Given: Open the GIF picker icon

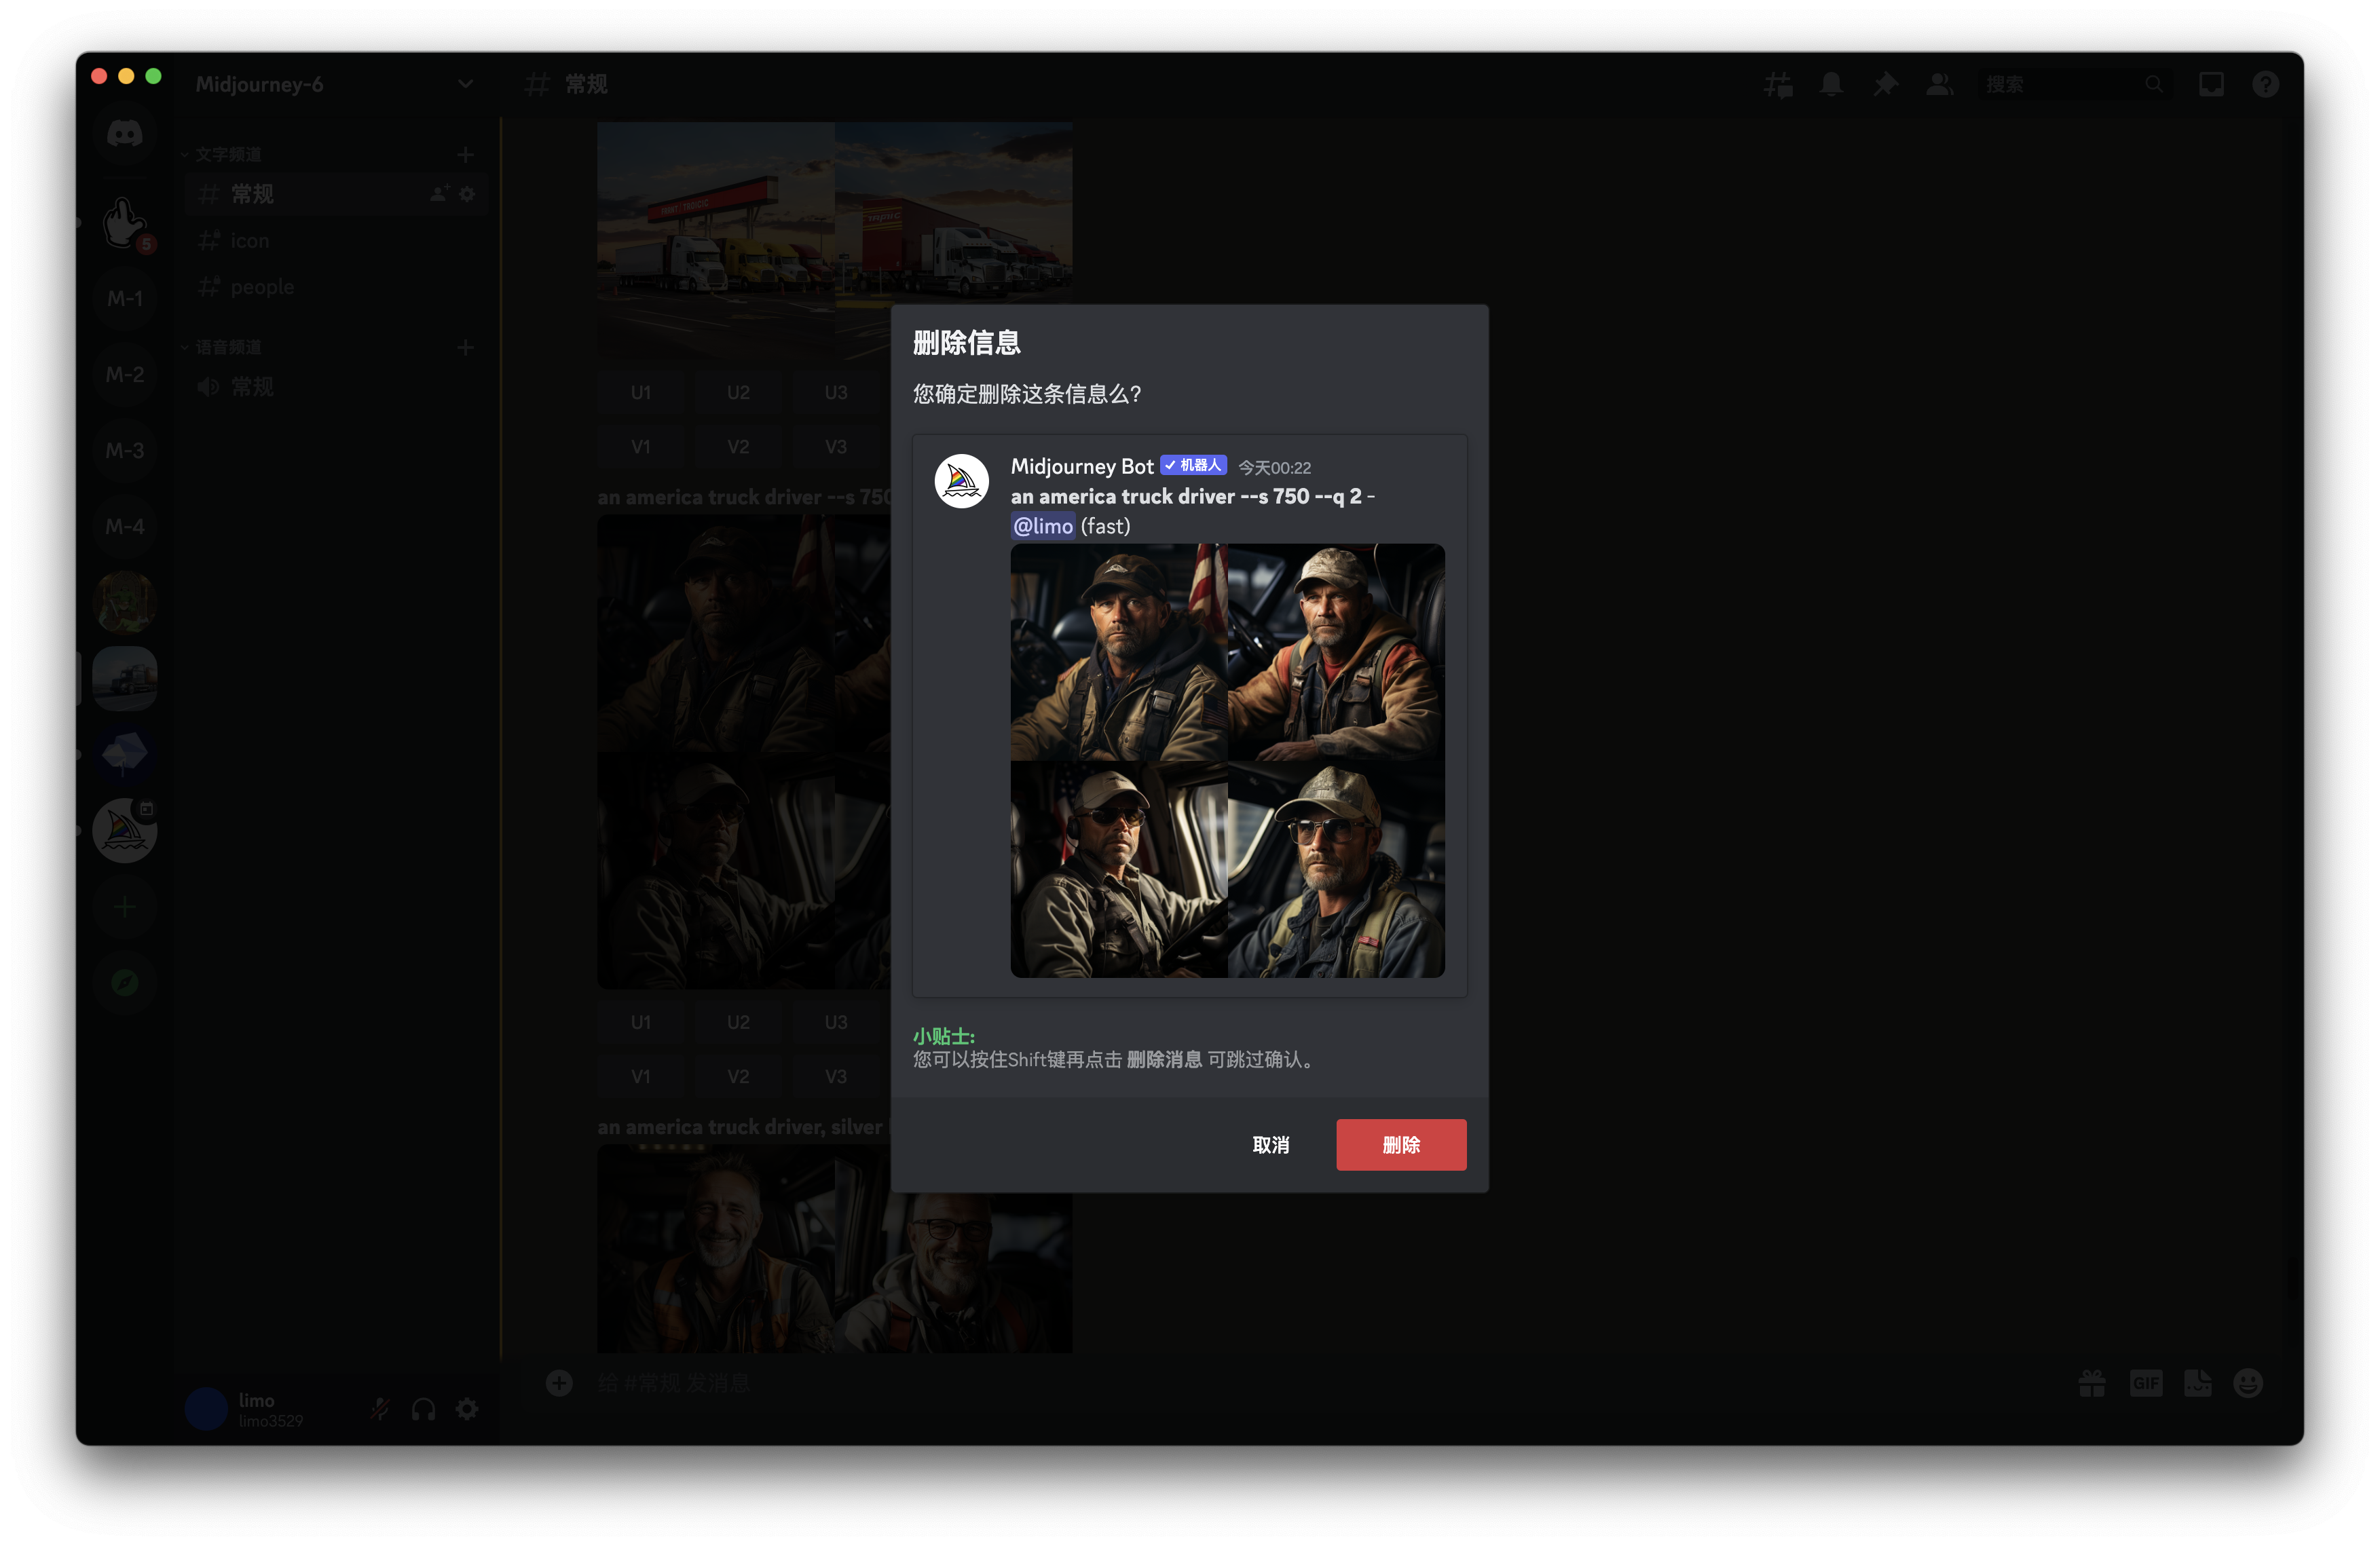Looking at the screenshot, I should coord(2145,1383).
